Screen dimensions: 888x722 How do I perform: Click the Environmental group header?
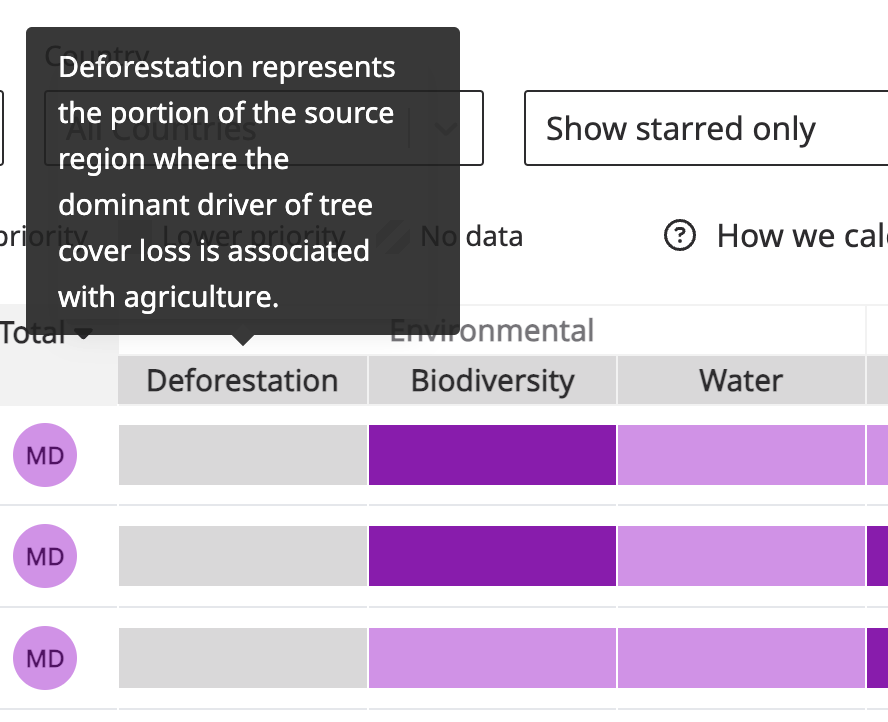pyautogui.click(x=491, y=331)
